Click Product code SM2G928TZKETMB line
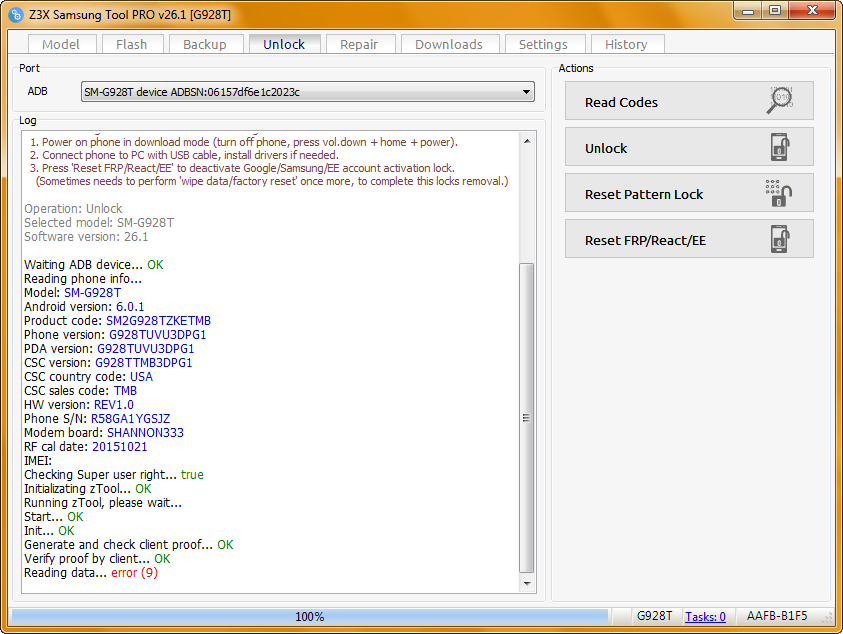This screenshot has width=843, height=634. click(117, 321)
